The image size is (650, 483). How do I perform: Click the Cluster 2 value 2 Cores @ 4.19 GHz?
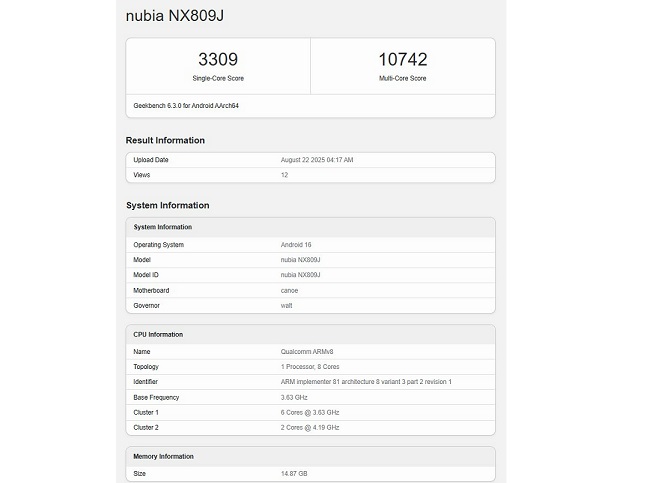point(310,427)
